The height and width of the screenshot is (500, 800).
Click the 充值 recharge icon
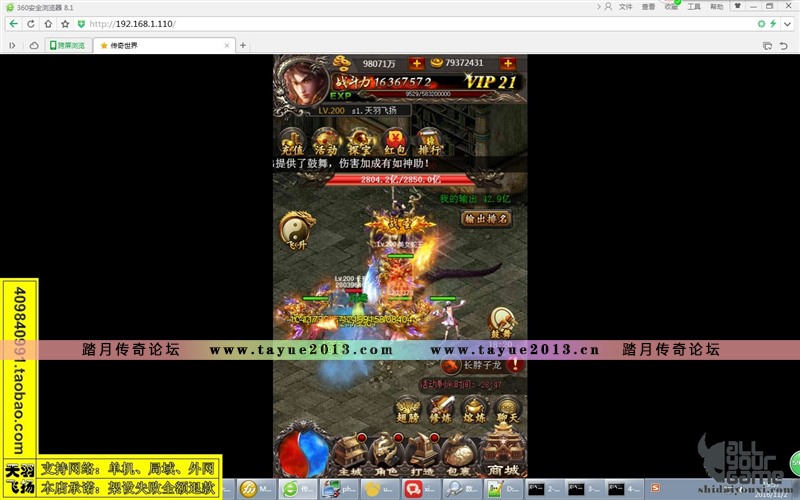click(x=291, y=143)
